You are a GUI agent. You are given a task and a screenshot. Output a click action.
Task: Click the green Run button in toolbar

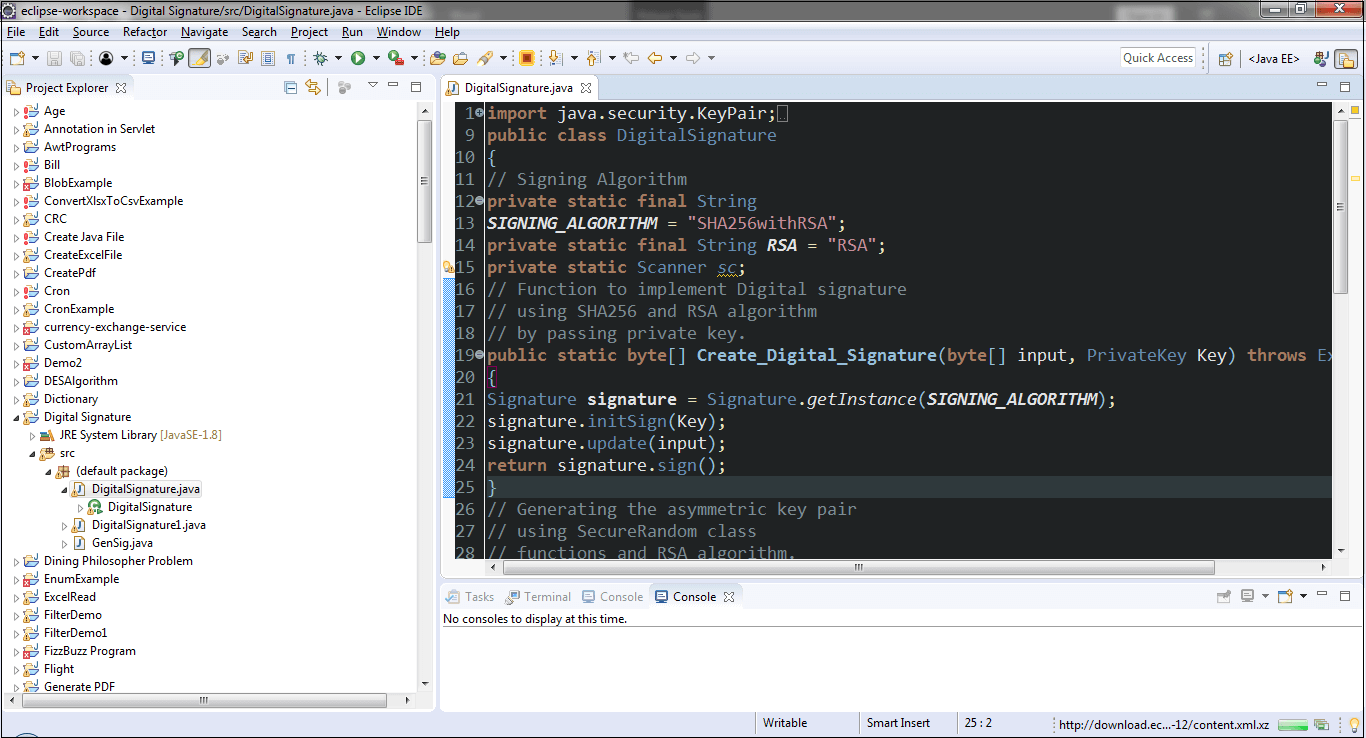[357, 58]
